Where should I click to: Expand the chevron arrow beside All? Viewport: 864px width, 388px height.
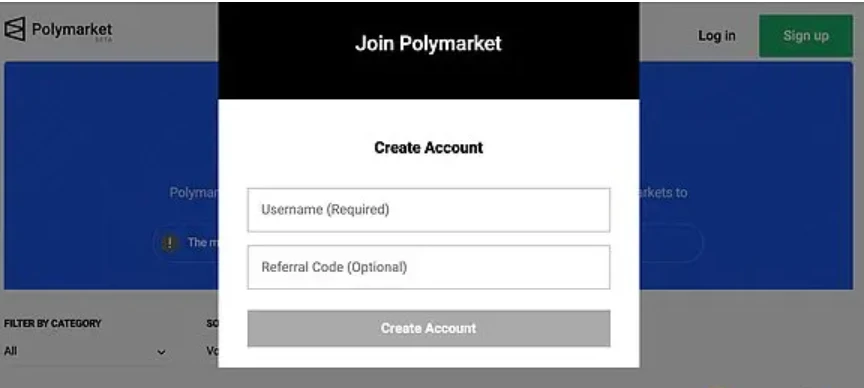click(161, 352)
